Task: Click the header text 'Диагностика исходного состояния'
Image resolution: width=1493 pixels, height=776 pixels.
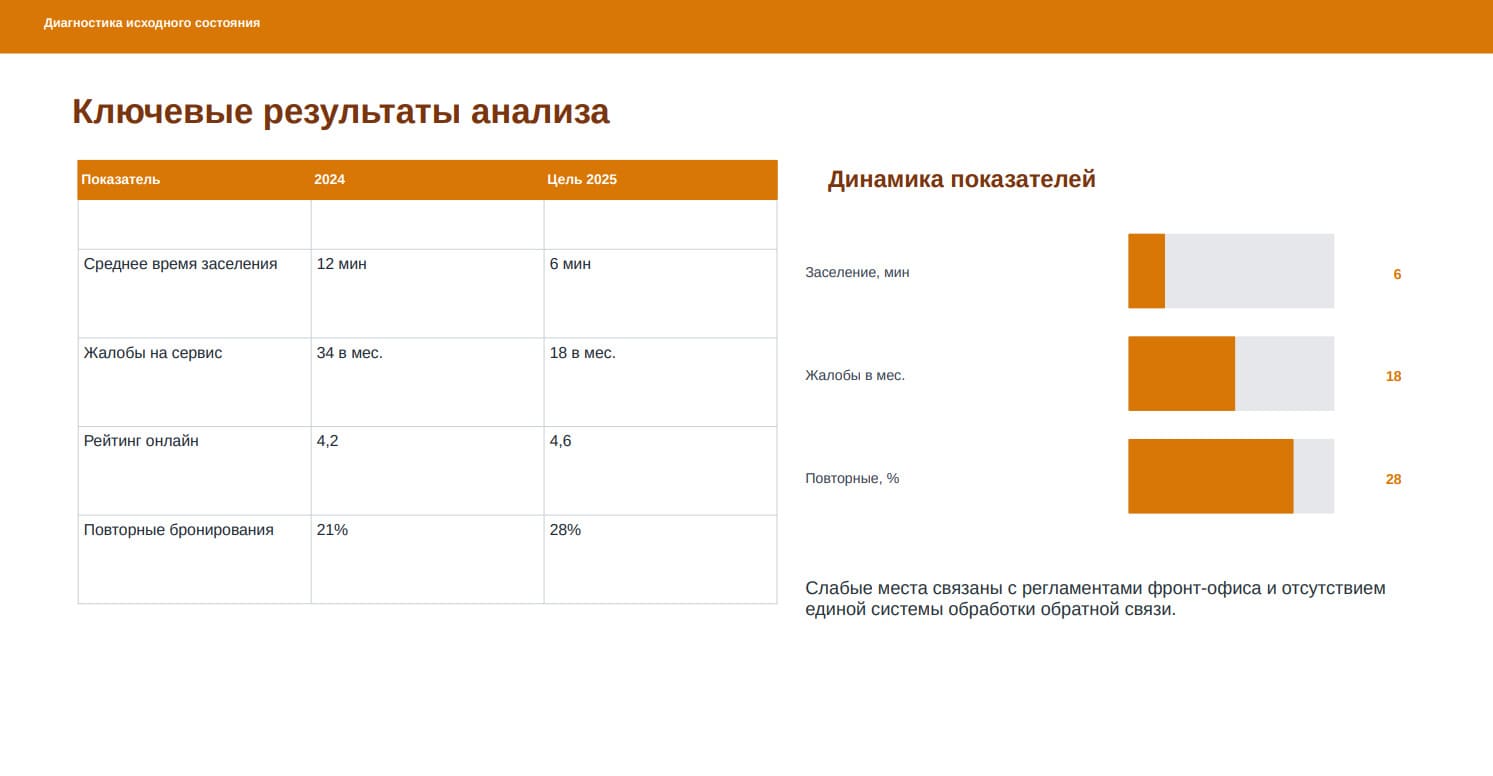Action: pyautogui.click(x=152, y=23)
